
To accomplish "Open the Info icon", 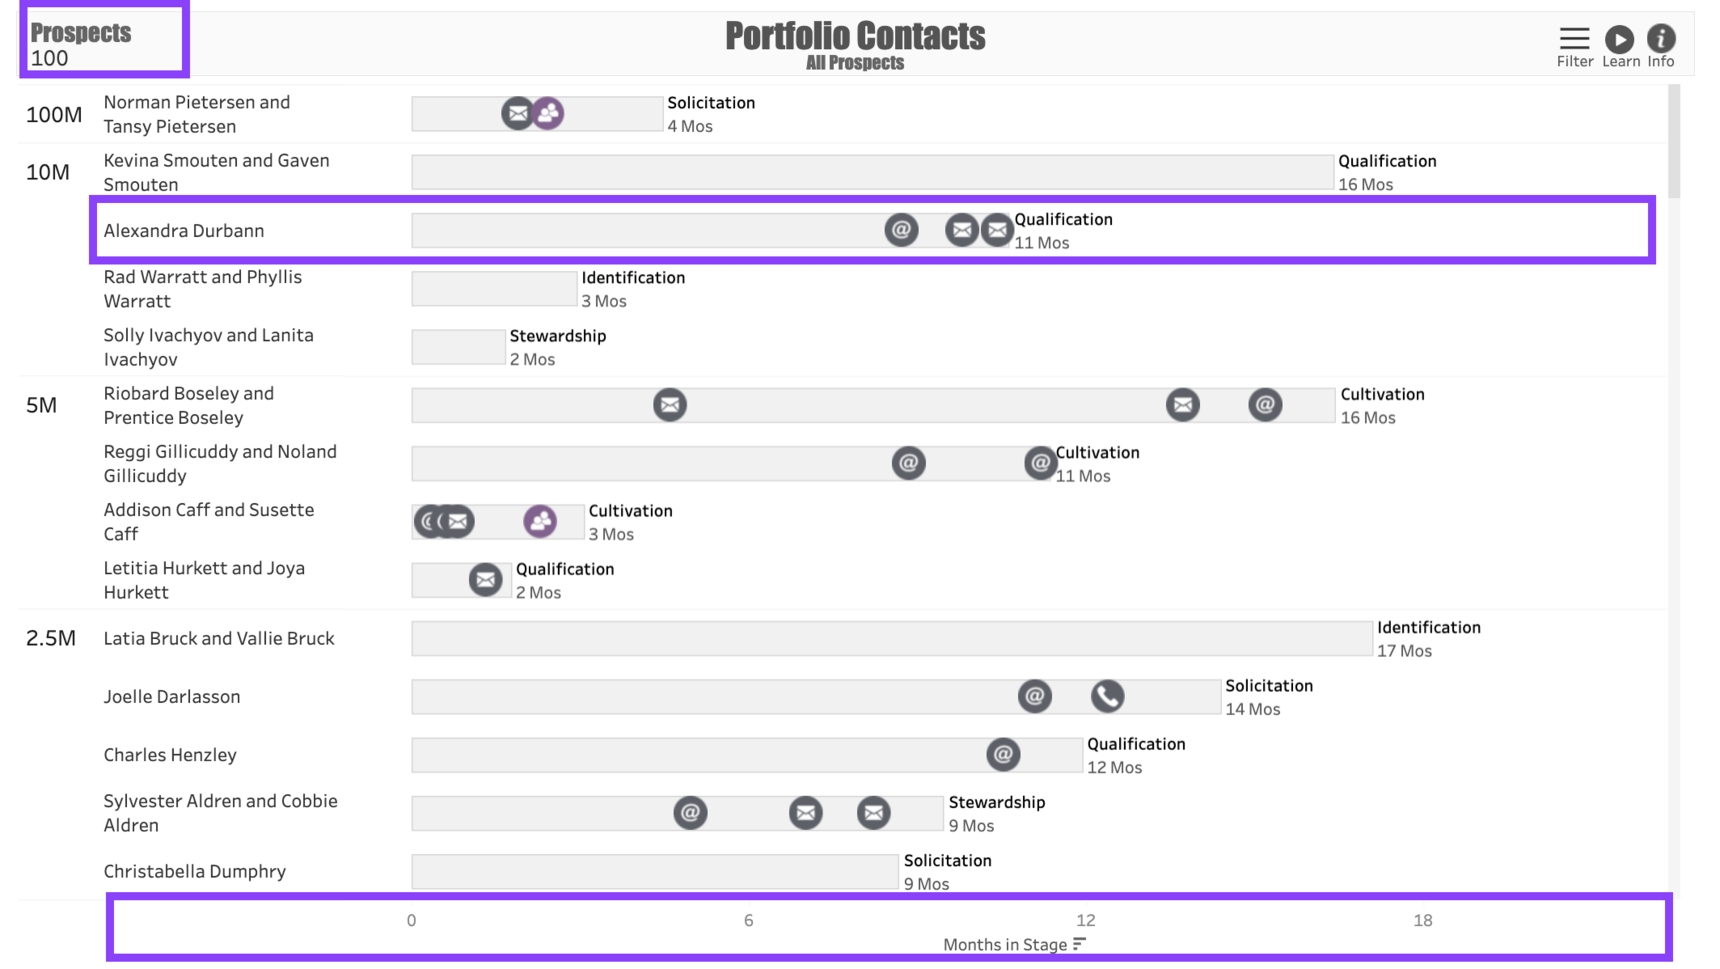I will click(x=1661, y=39).
